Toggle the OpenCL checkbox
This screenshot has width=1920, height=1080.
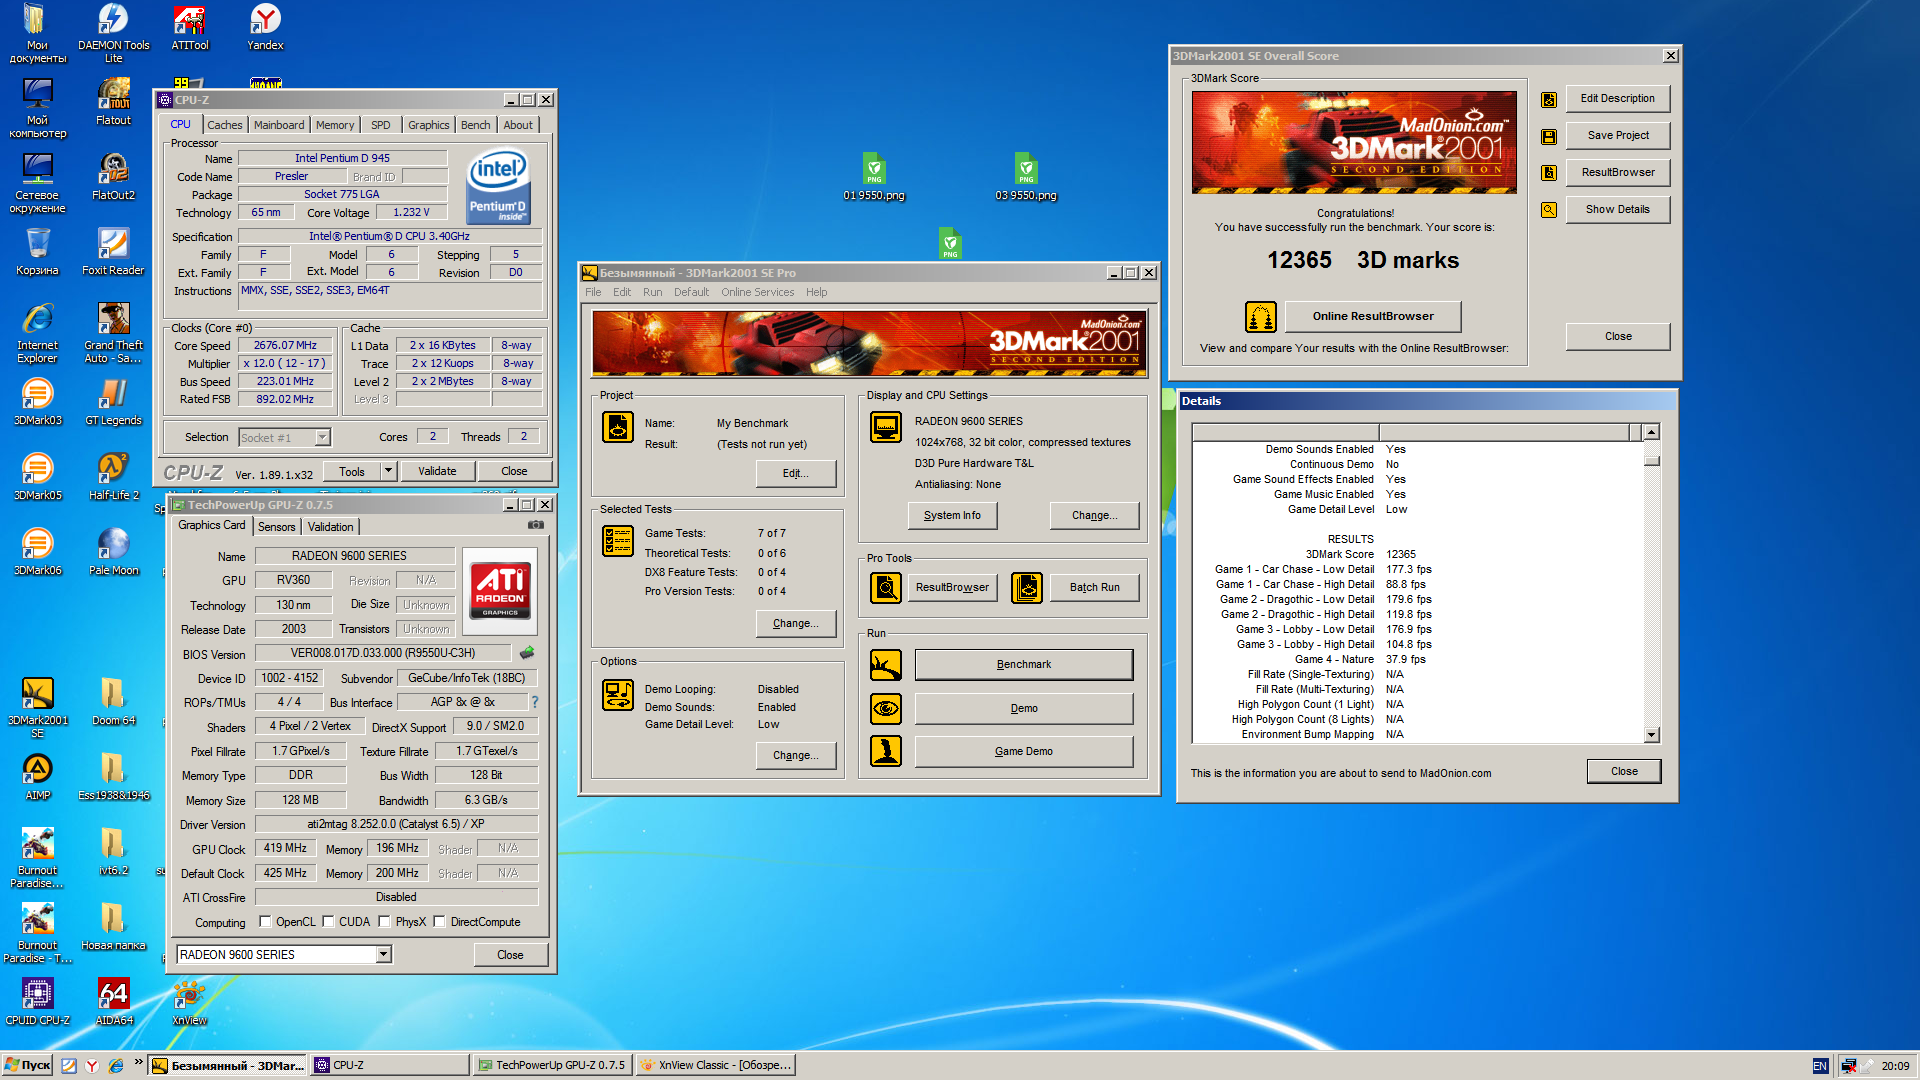point(265,922)
